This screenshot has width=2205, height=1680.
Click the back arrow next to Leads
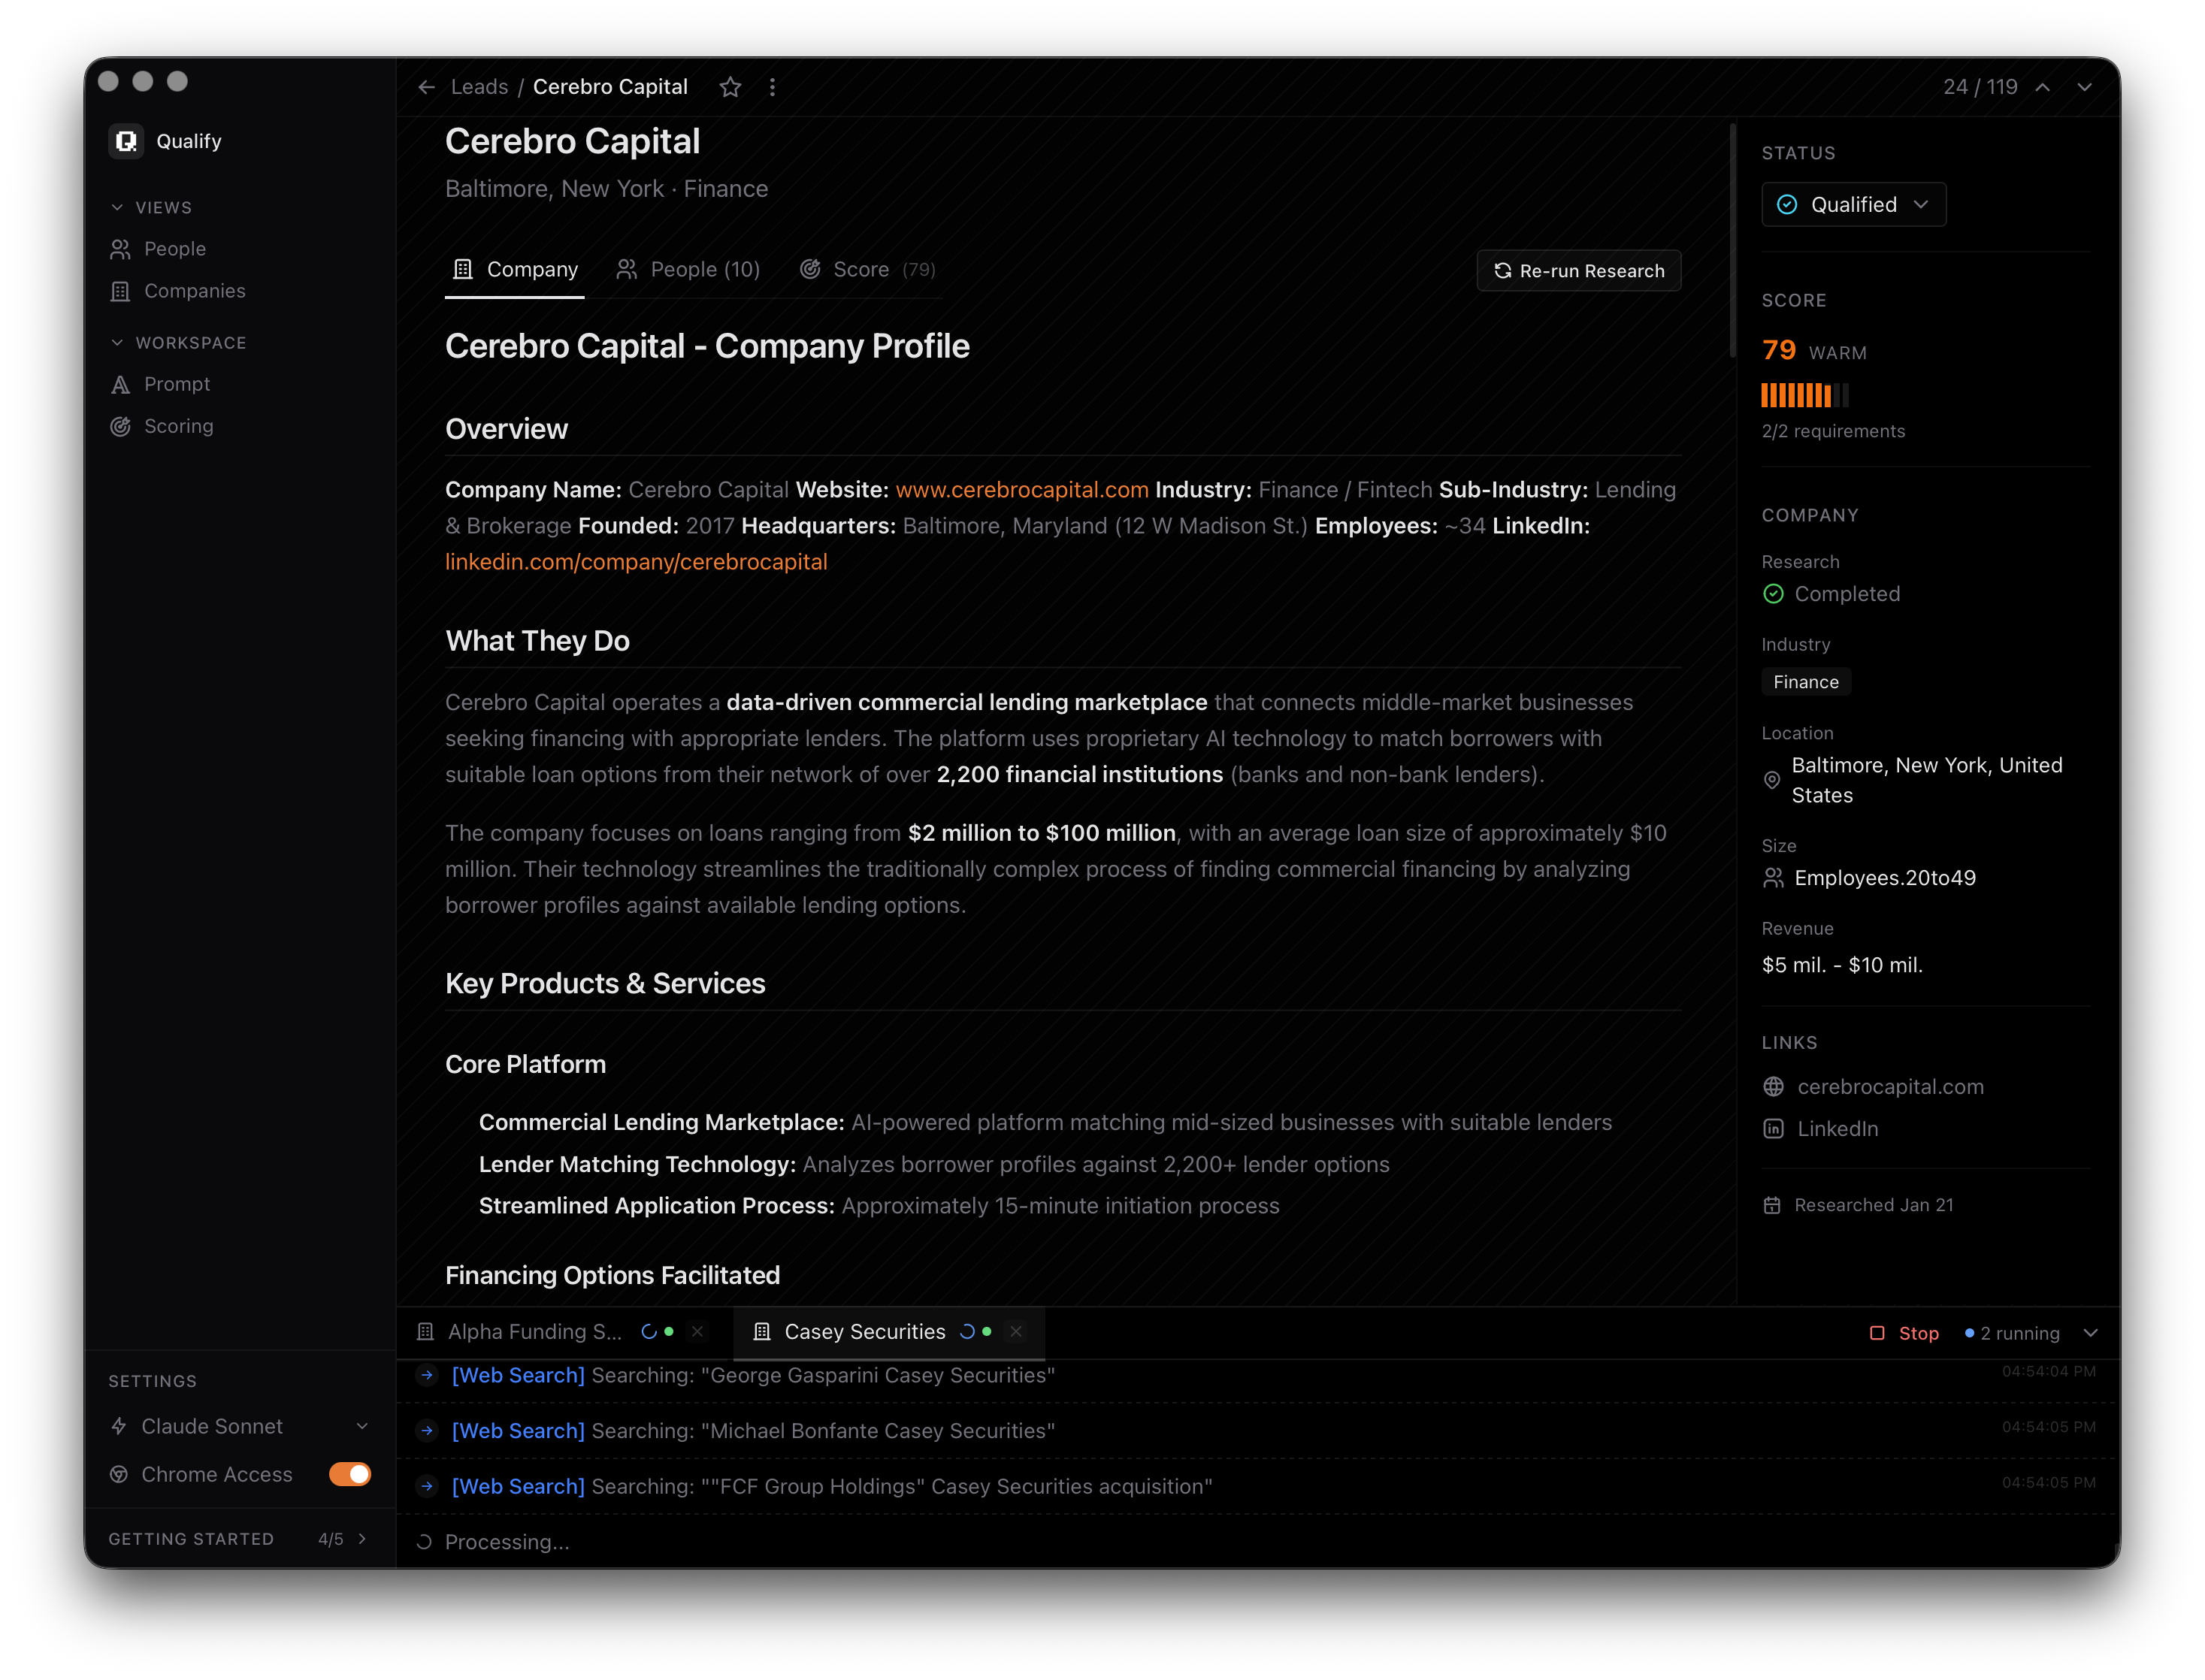(427, 87)
